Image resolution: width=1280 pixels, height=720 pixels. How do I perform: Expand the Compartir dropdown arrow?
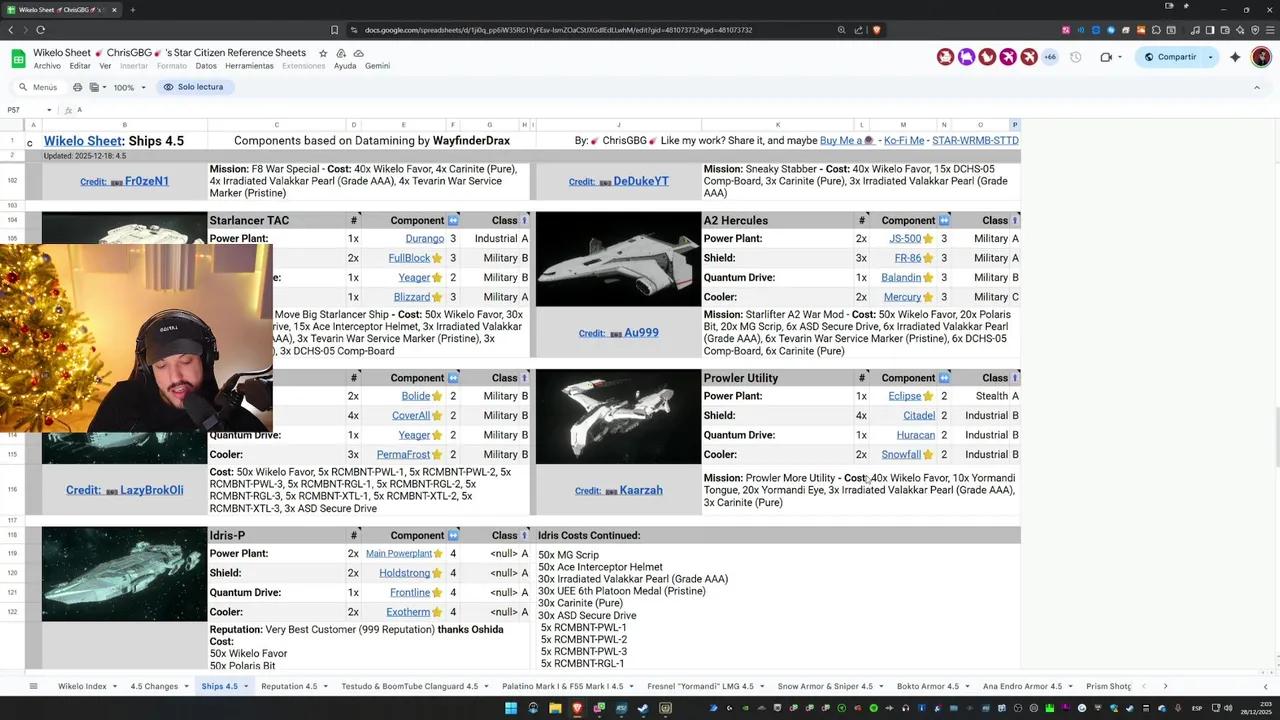pos(1210,57)
